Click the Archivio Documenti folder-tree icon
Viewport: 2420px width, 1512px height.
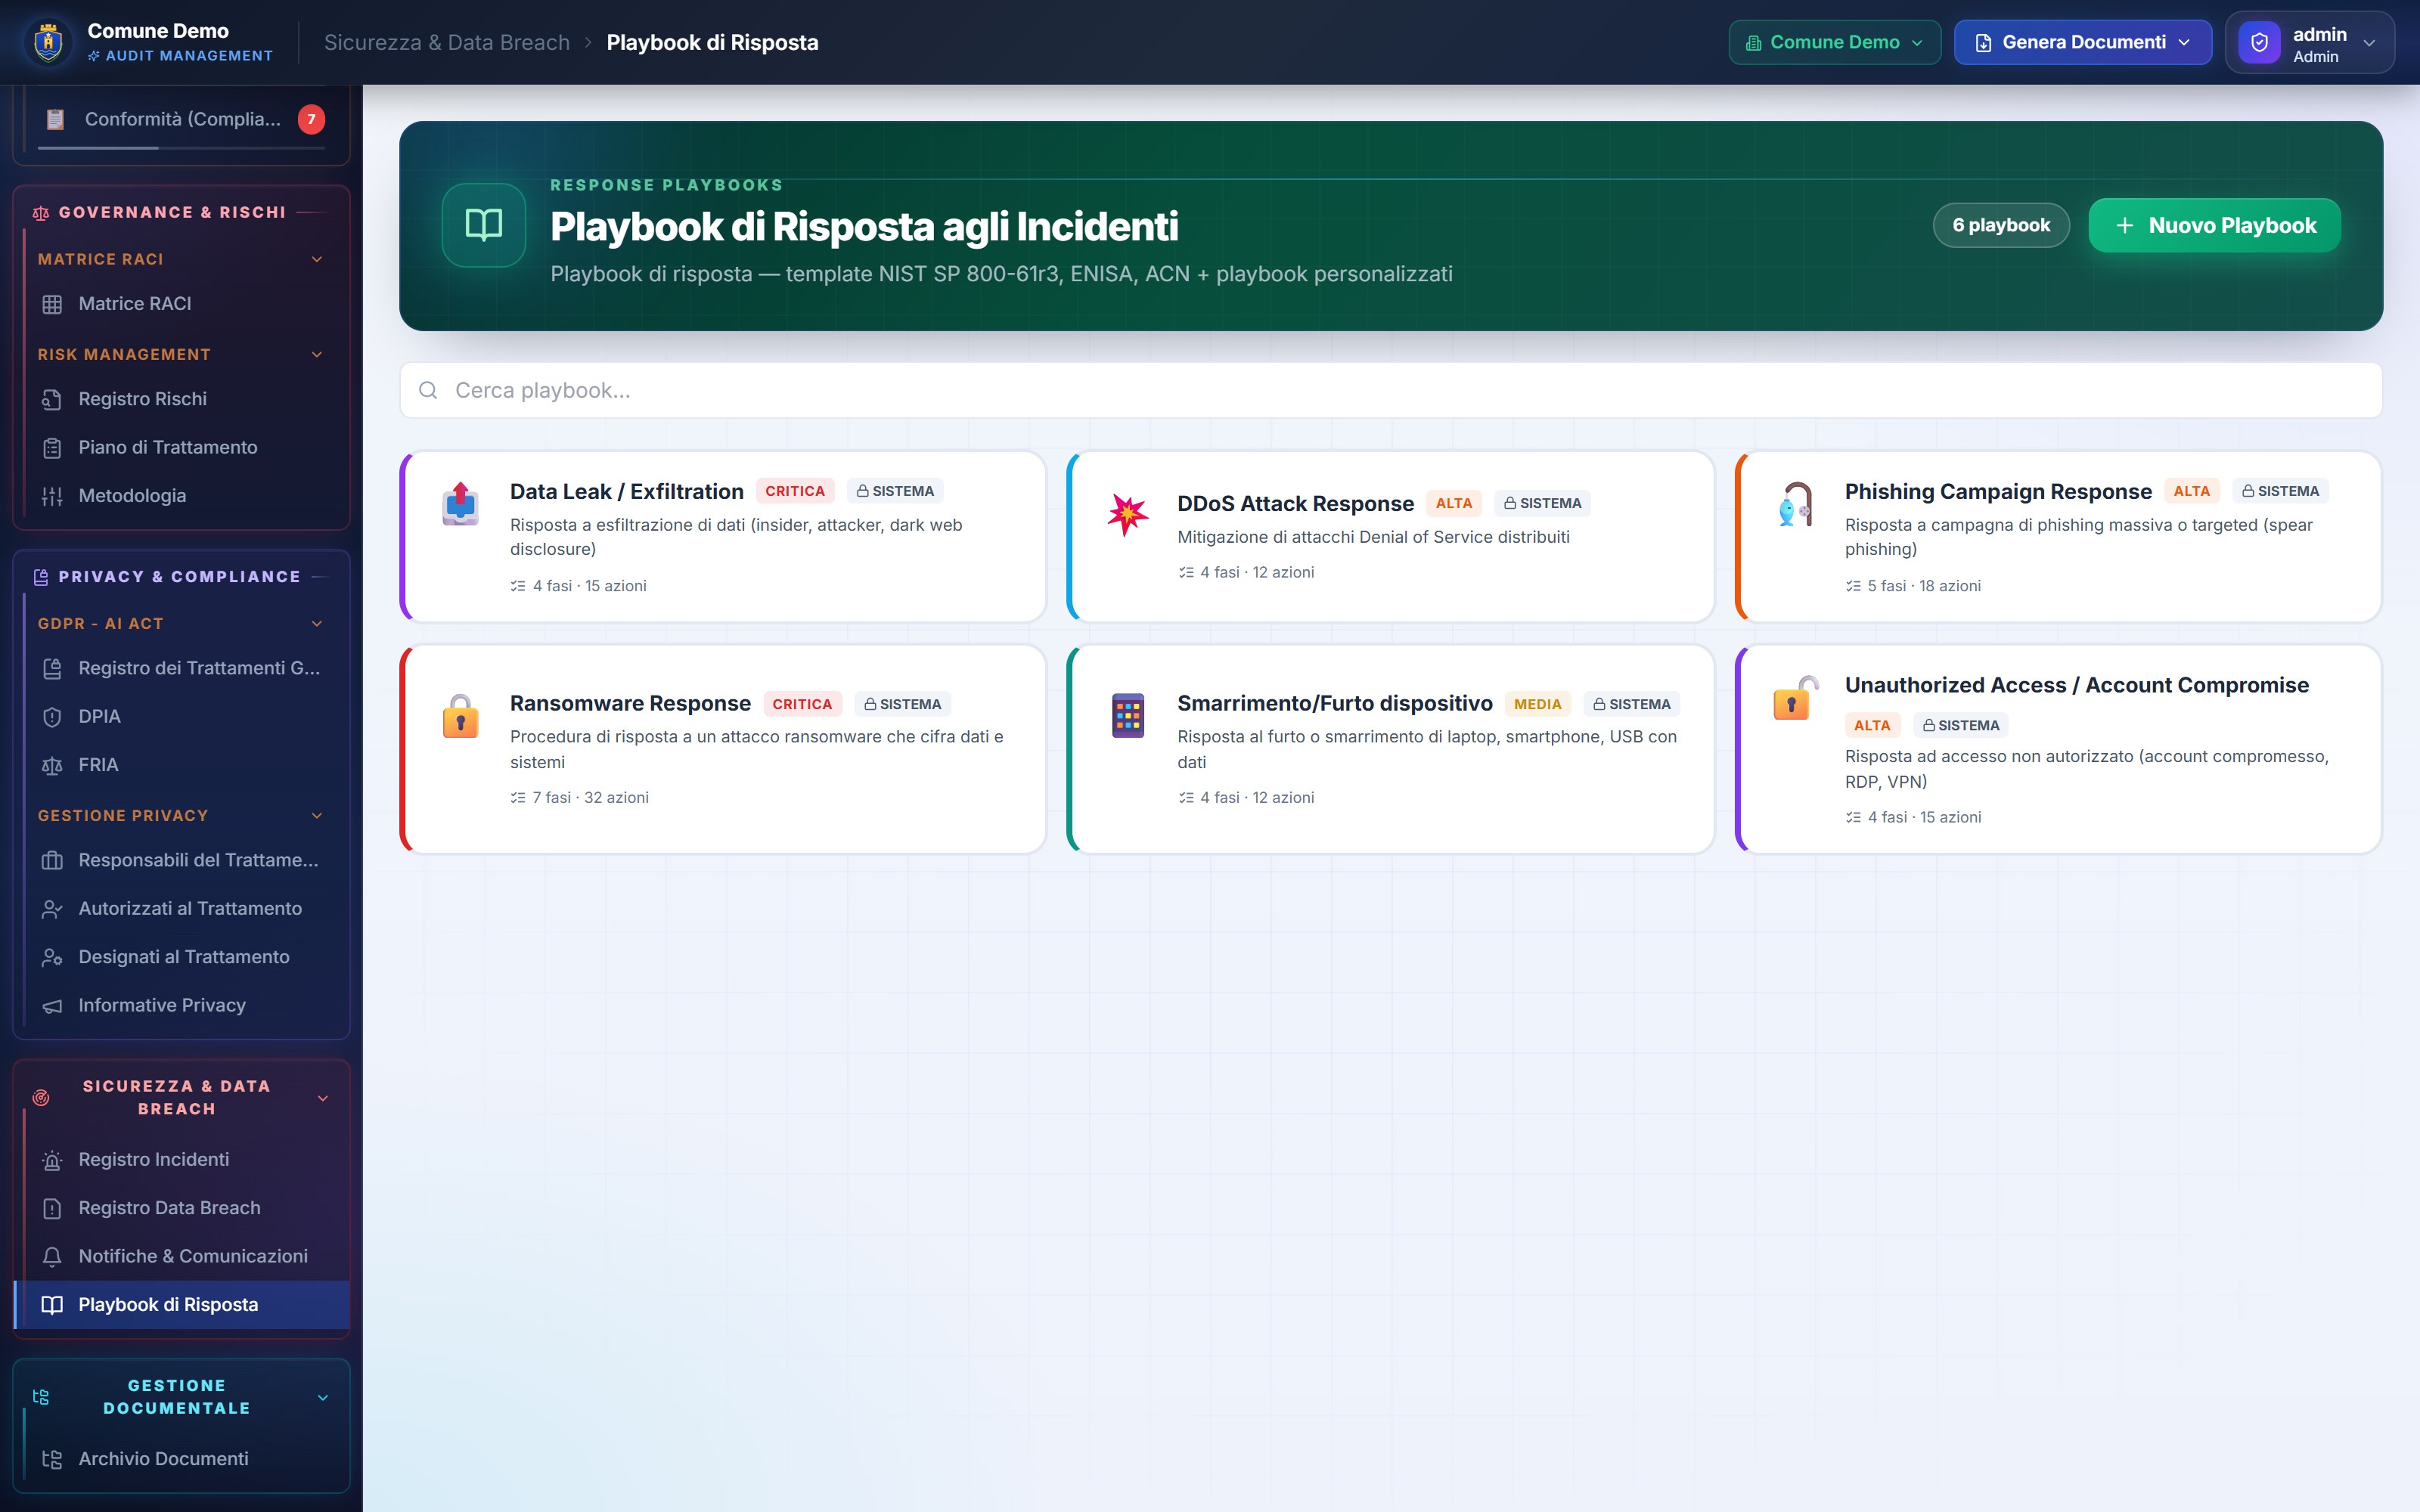[52, 1459]
